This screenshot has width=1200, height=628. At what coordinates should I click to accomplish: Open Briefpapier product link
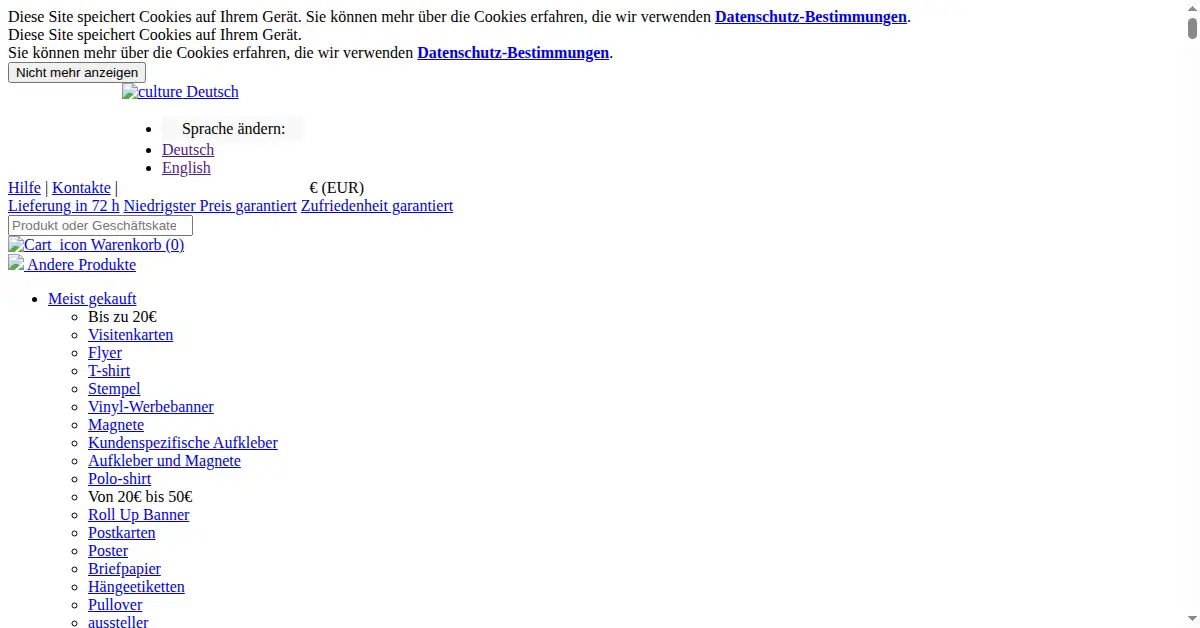pyautogui.click(x=124, y=569)
